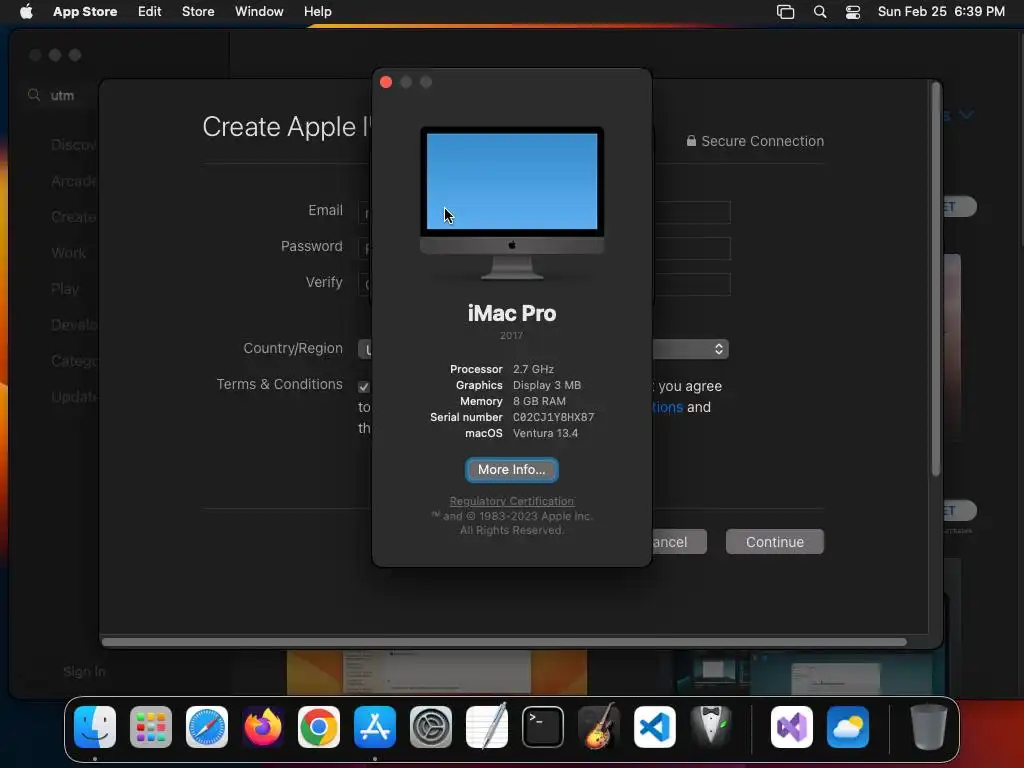Click the Ventura 13.4 macOS value
Screen dimensions: 1024x768
click(545, 433)
